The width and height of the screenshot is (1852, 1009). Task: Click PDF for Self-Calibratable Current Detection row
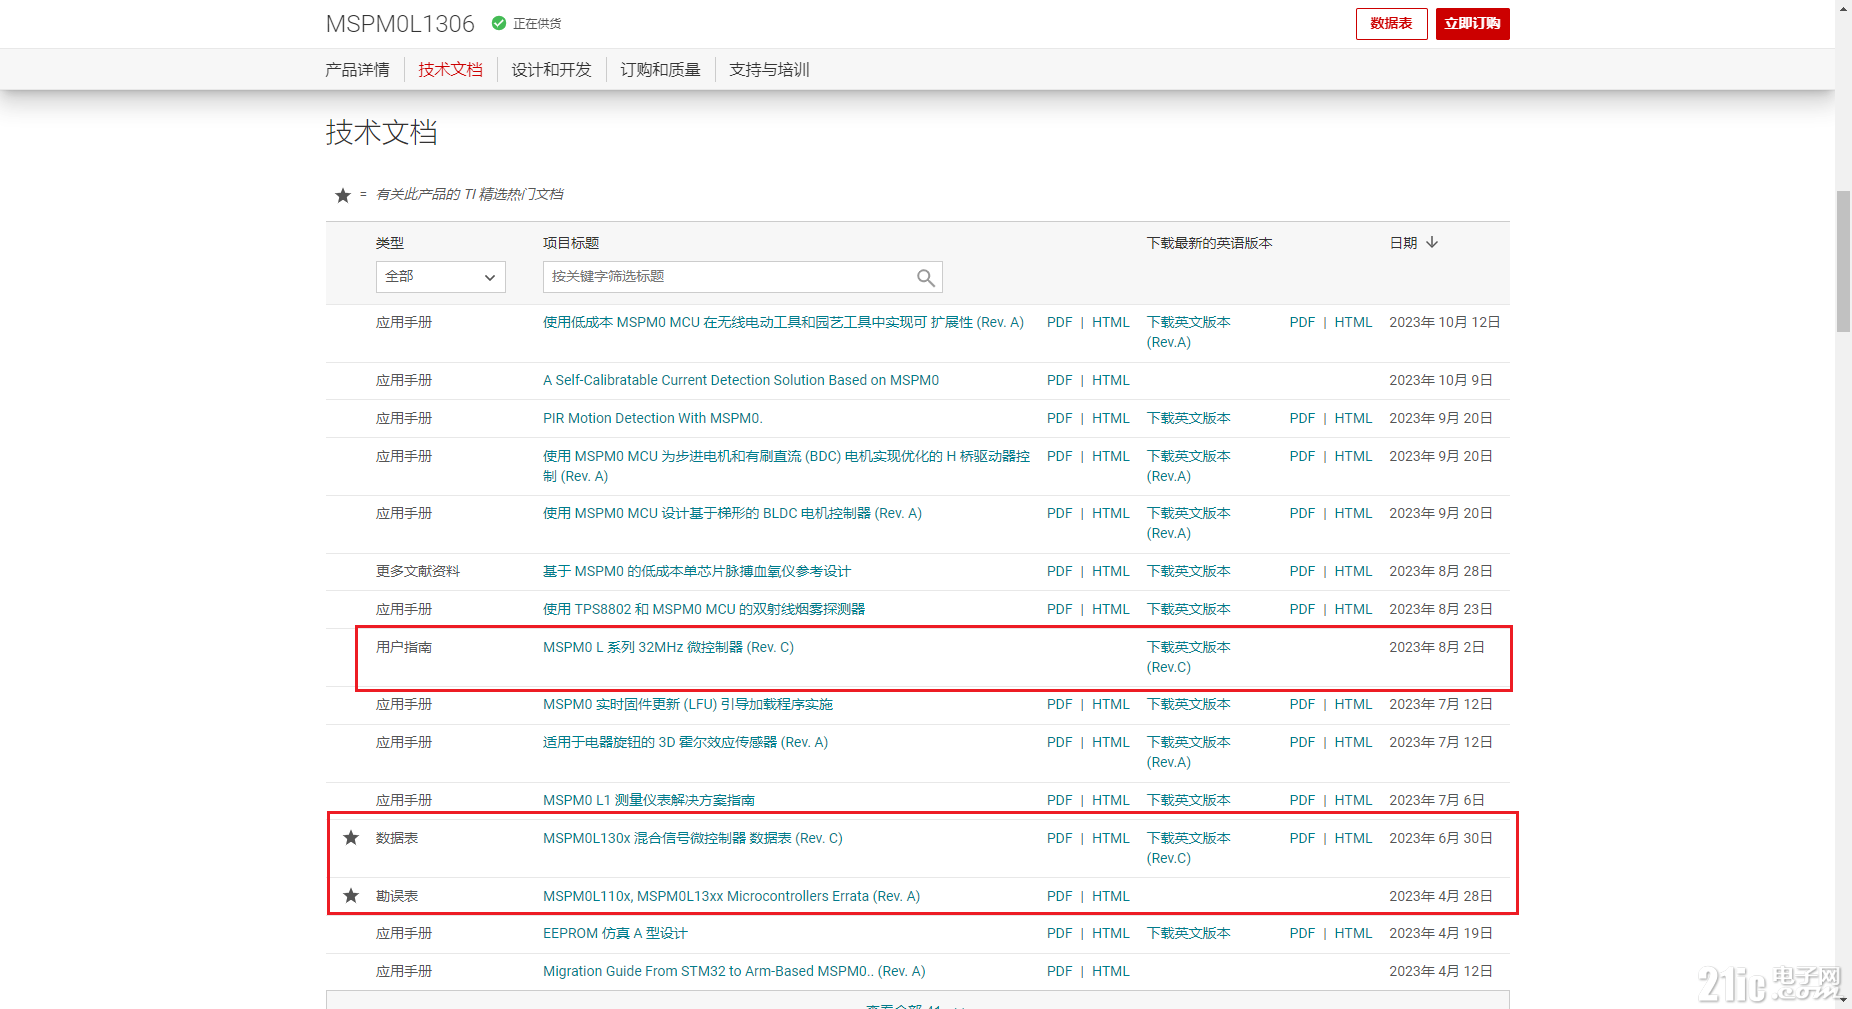click(1059, 380)
